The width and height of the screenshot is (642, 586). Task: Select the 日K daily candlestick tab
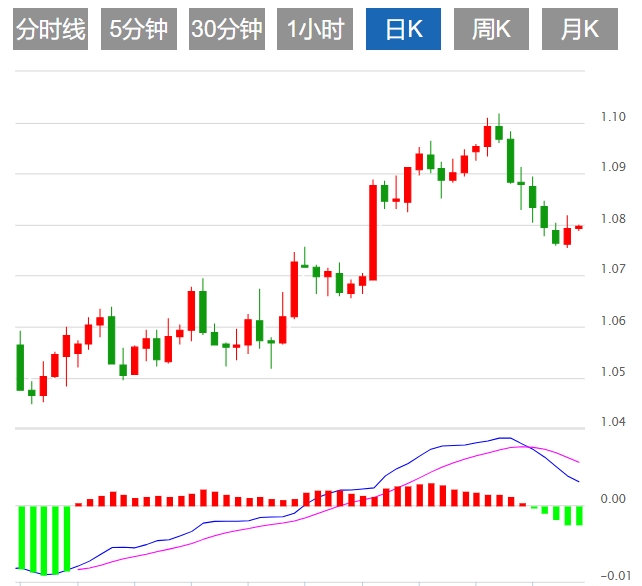coord(403,29)
